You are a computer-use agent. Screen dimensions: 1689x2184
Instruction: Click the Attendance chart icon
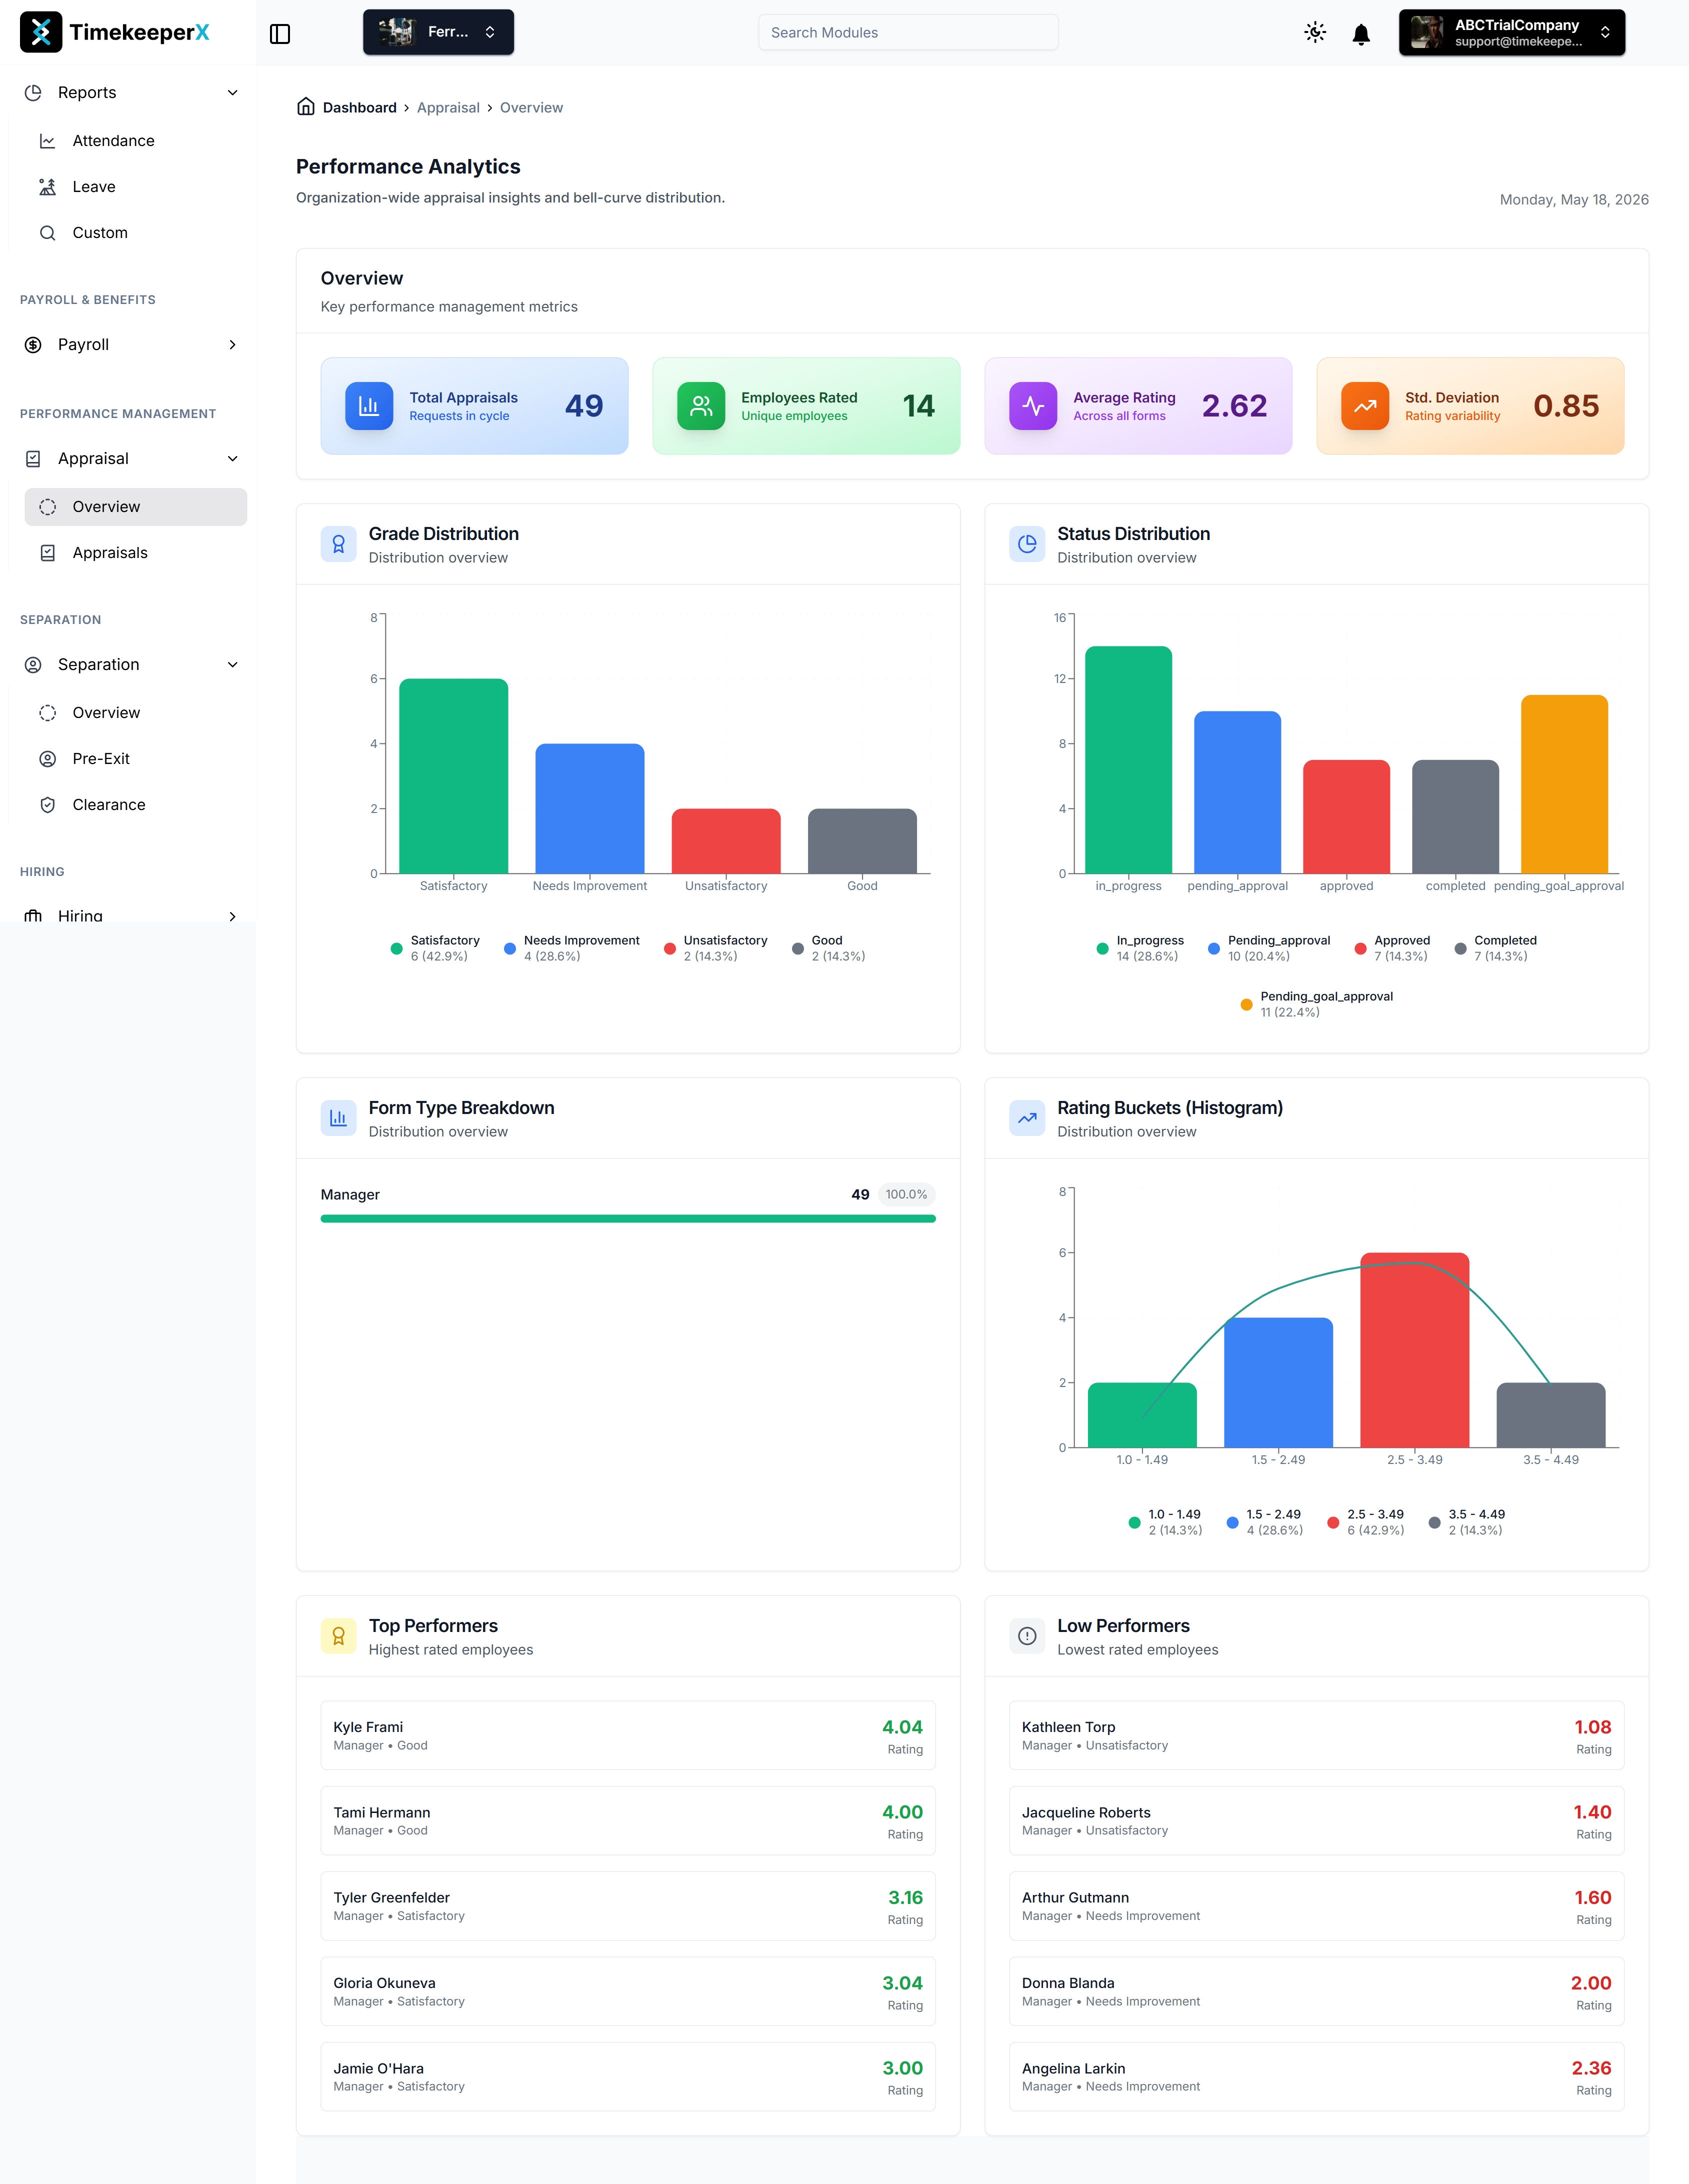click(x=47, y=141)
